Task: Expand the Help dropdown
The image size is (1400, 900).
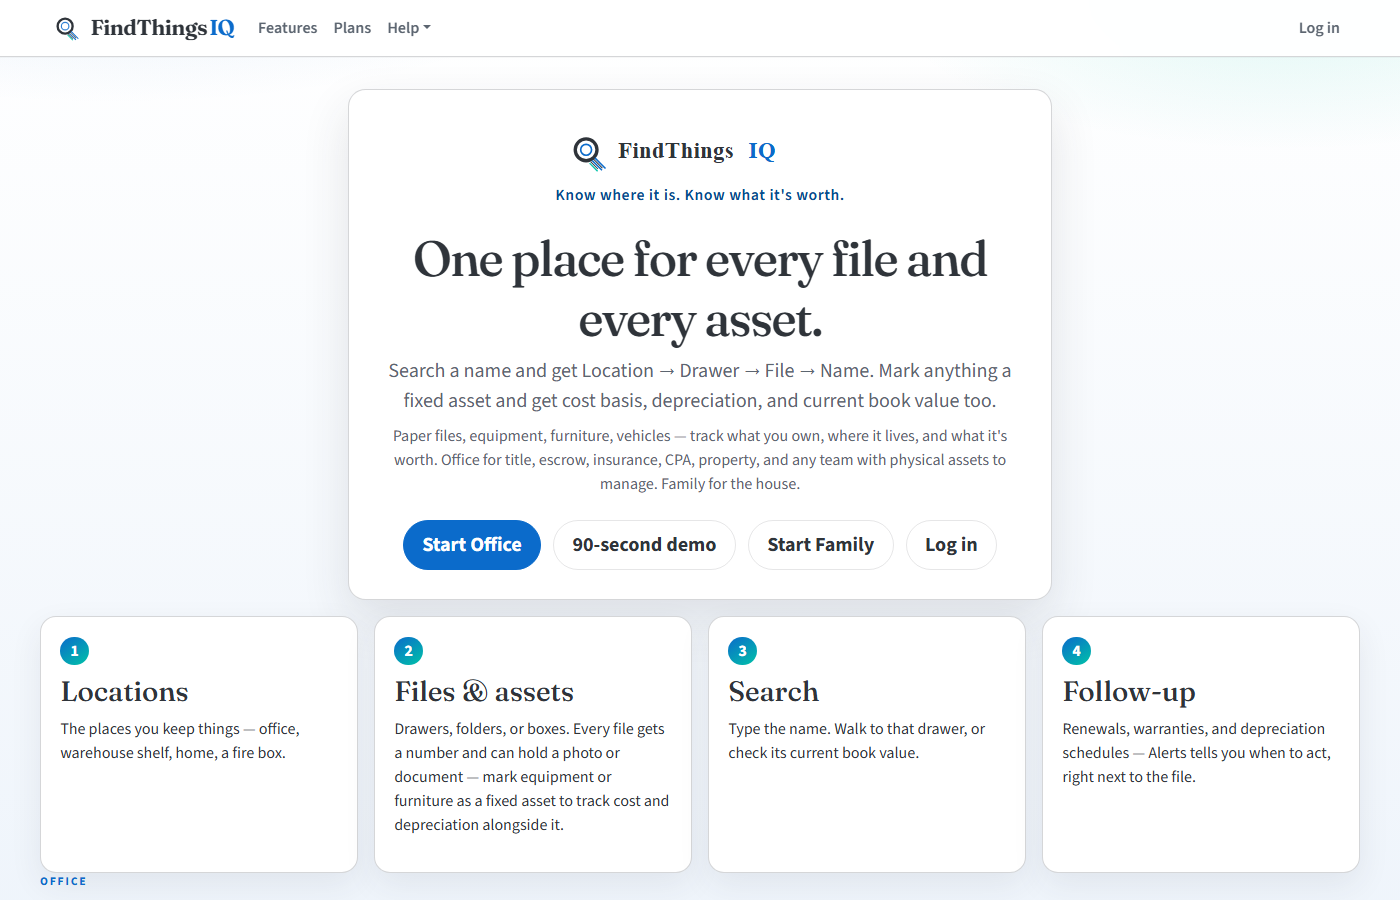Action: (409, 28)
